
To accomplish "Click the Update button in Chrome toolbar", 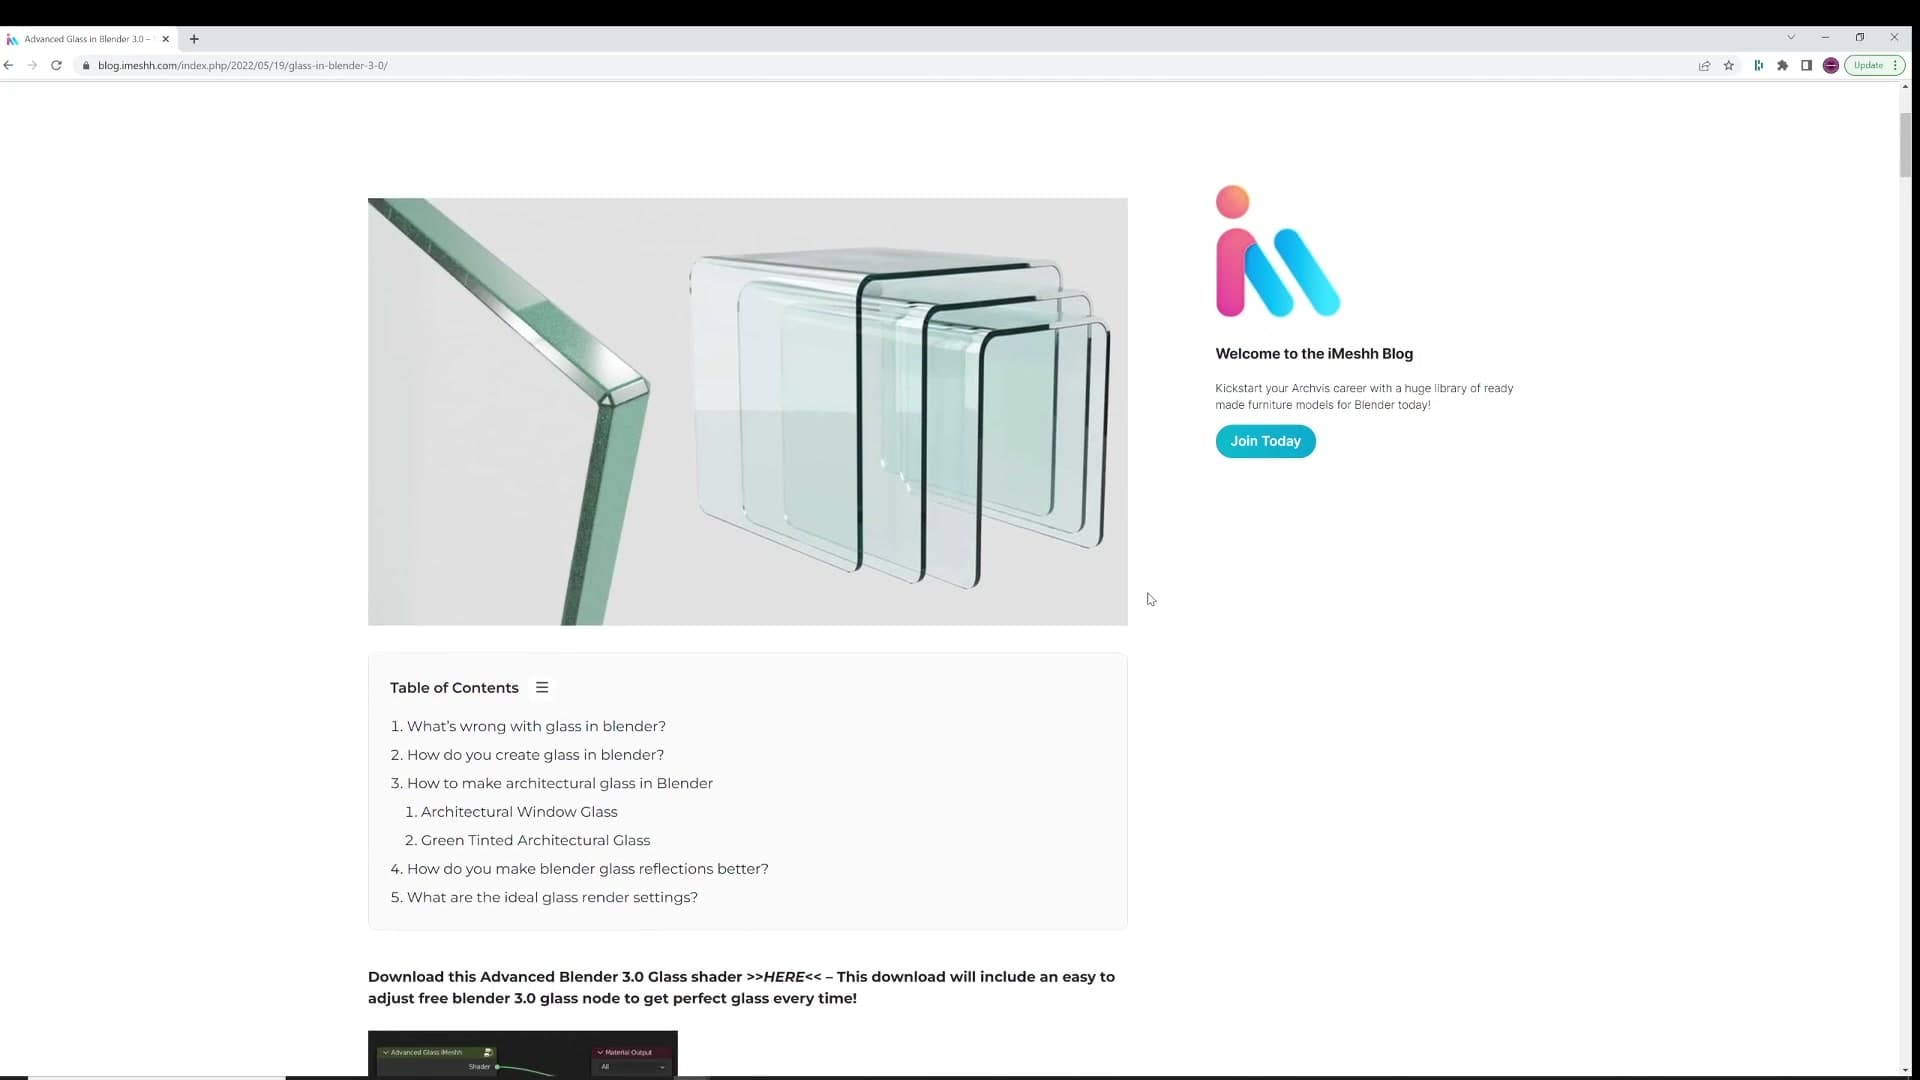I will (x=1874, y=65).
